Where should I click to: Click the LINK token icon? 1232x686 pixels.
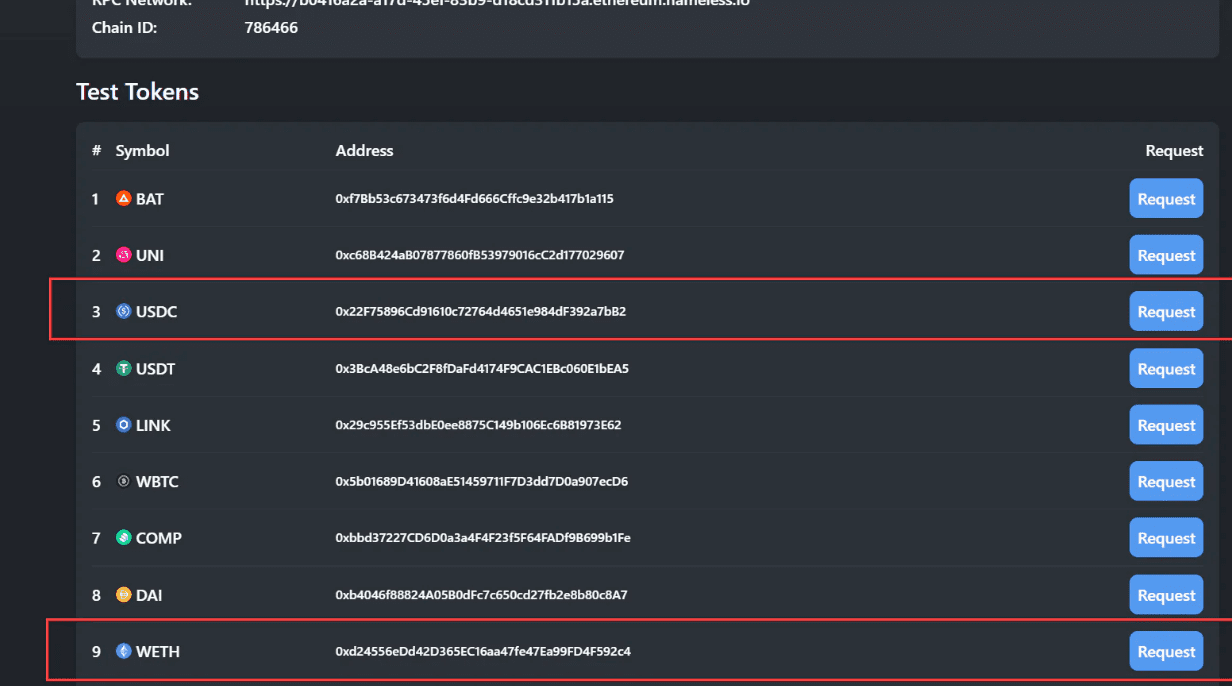[x=121, y=424]
